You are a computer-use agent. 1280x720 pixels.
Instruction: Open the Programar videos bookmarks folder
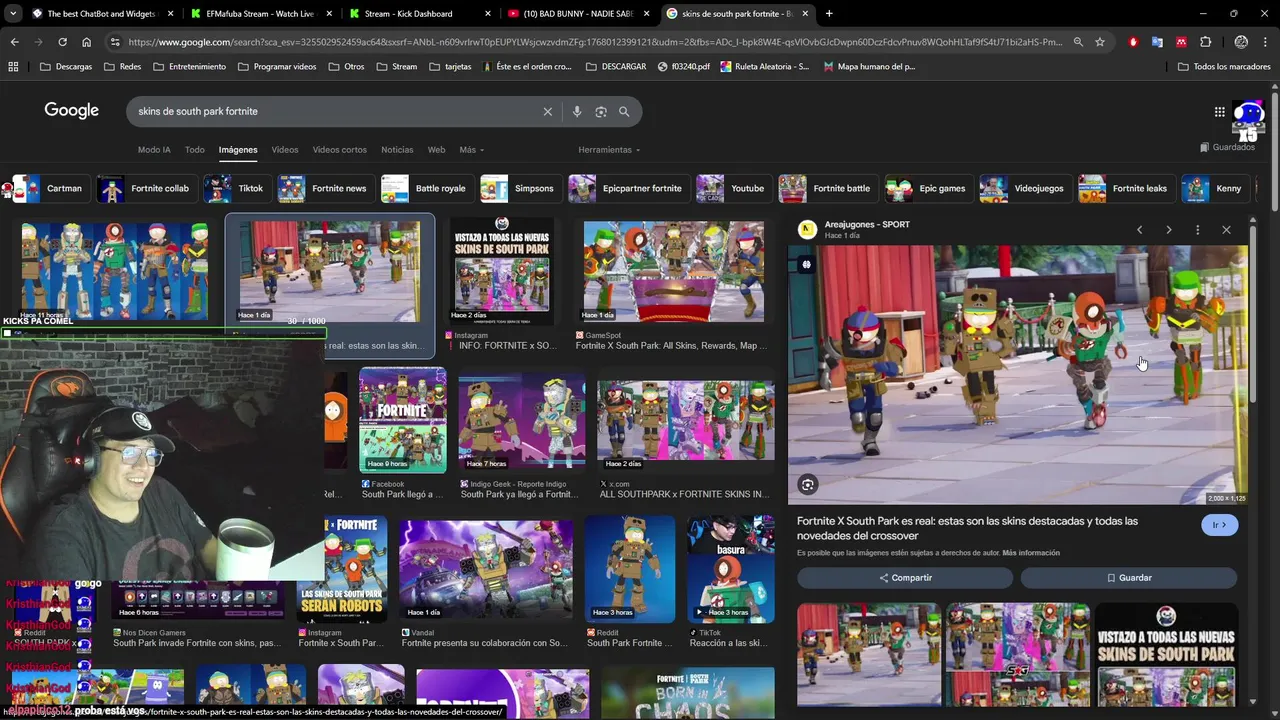pyautogui.click(x=277, y=67)
